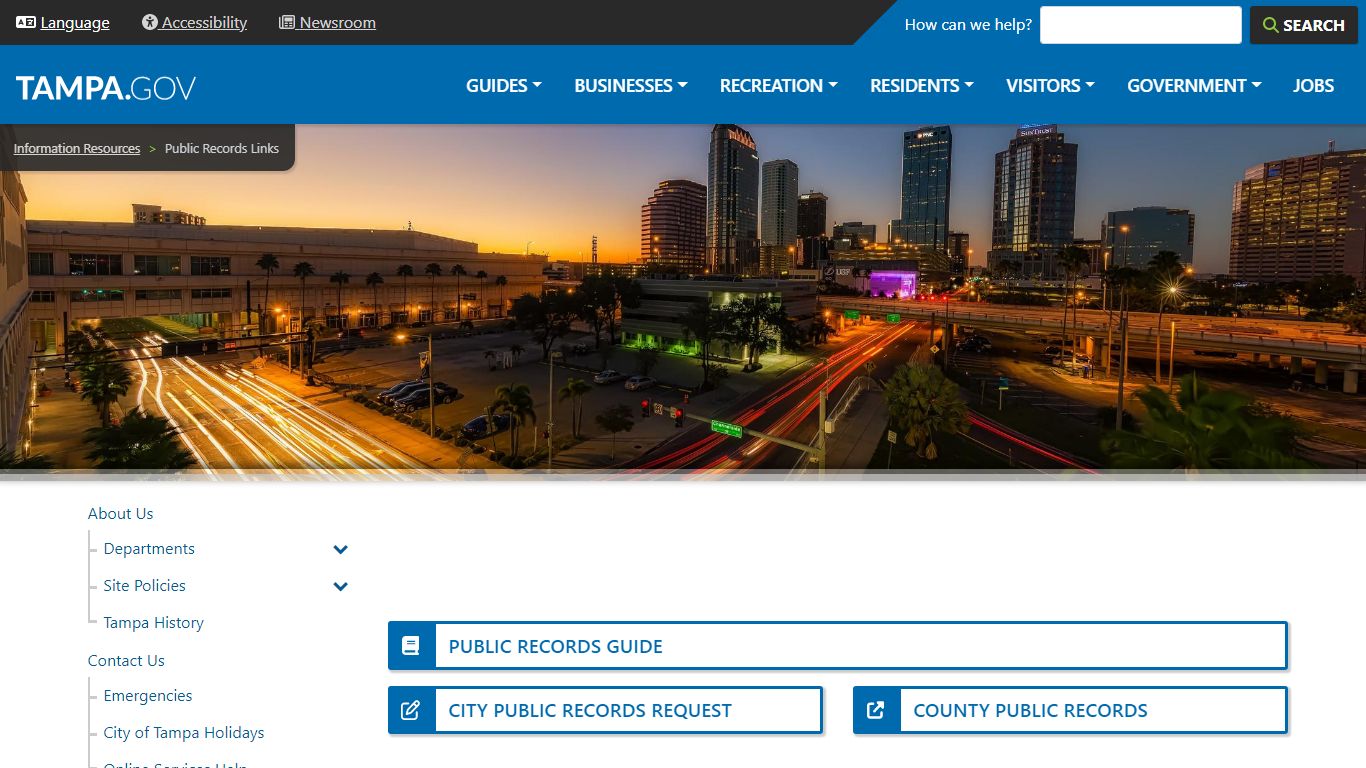Viewport: 1366px width, 768px height.
Task: Expand the Departments submenu chevron
Action: pyautogui.click(x=340, y=549)
